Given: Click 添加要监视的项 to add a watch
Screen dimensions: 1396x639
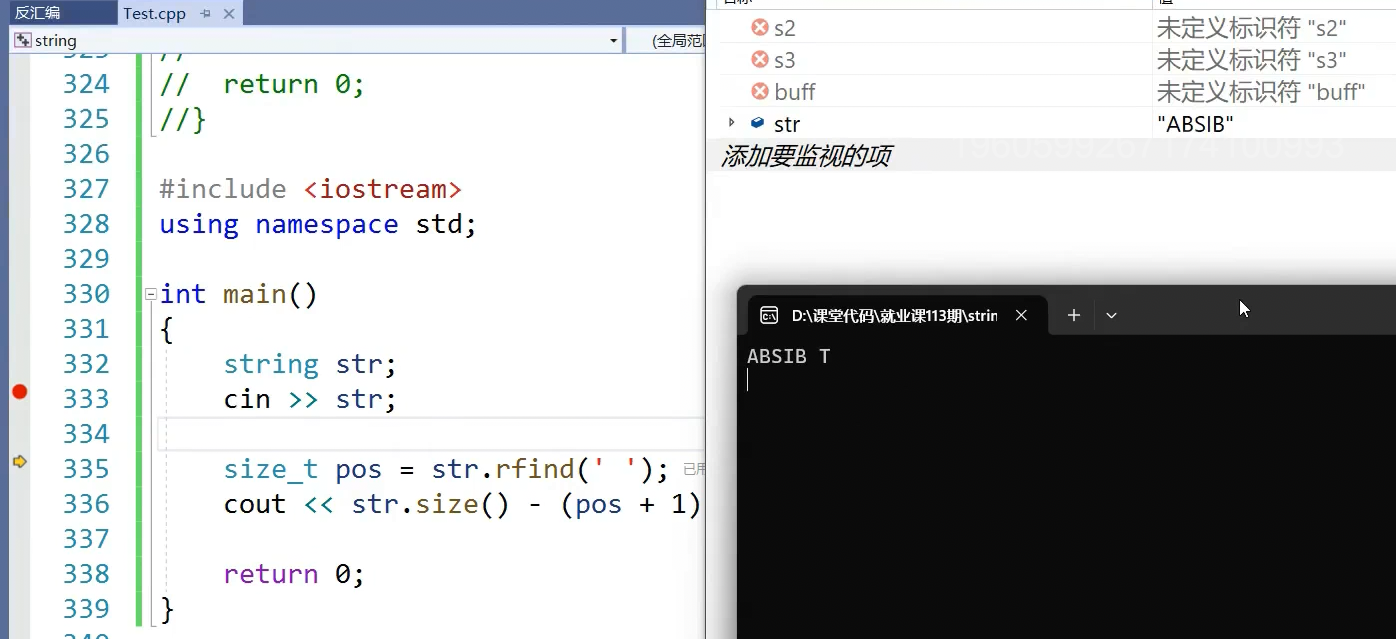Looking at the screenshot, I should coord(806,156).
